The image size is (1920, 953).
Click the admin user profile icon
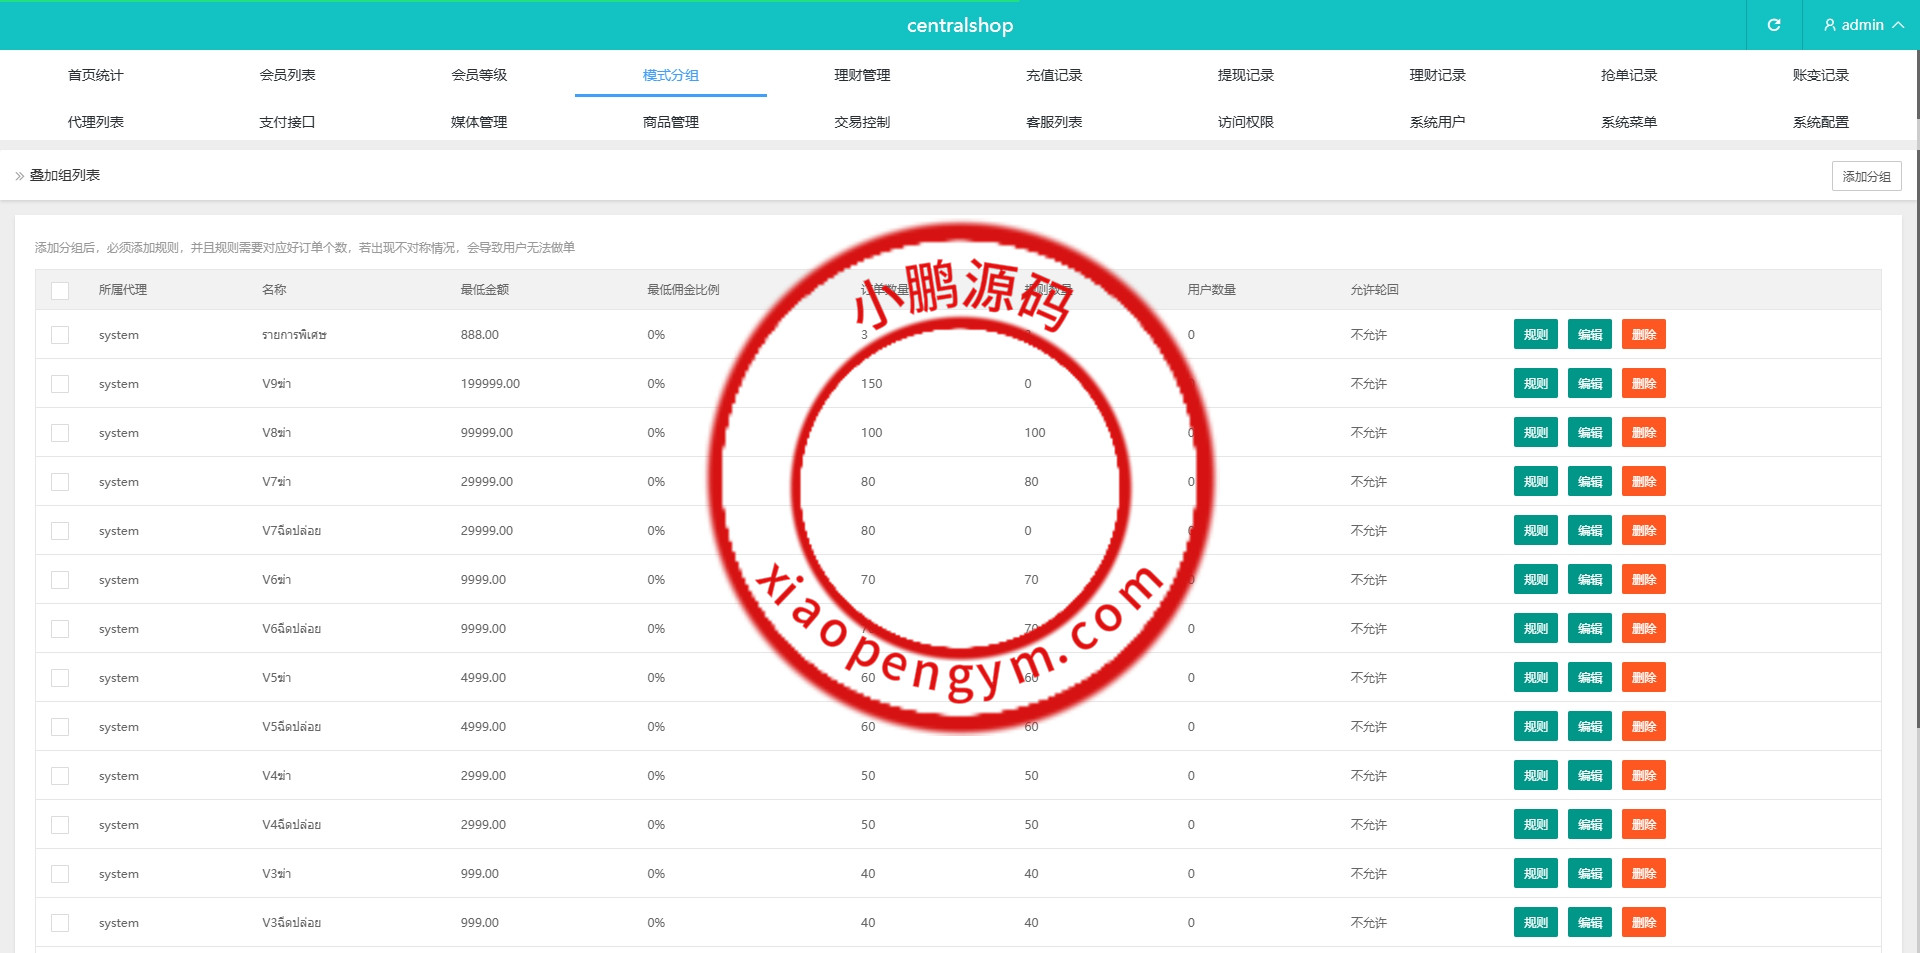coord(1829,25)
